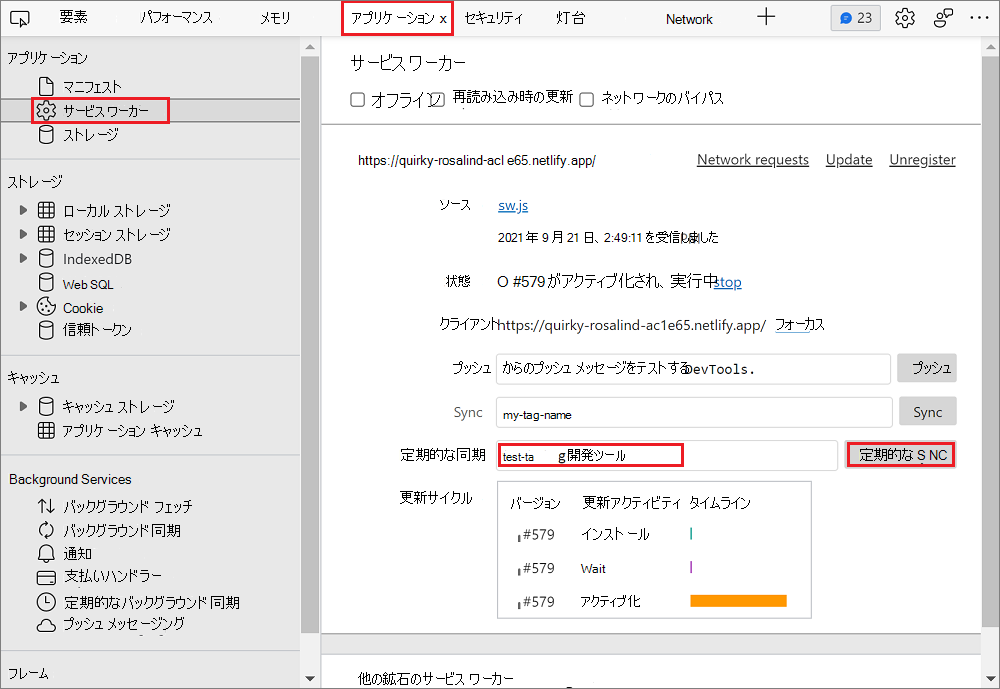Toggle the 再読み込み時の更新 checkbox
1000x689 pixels.
point(437,100)
